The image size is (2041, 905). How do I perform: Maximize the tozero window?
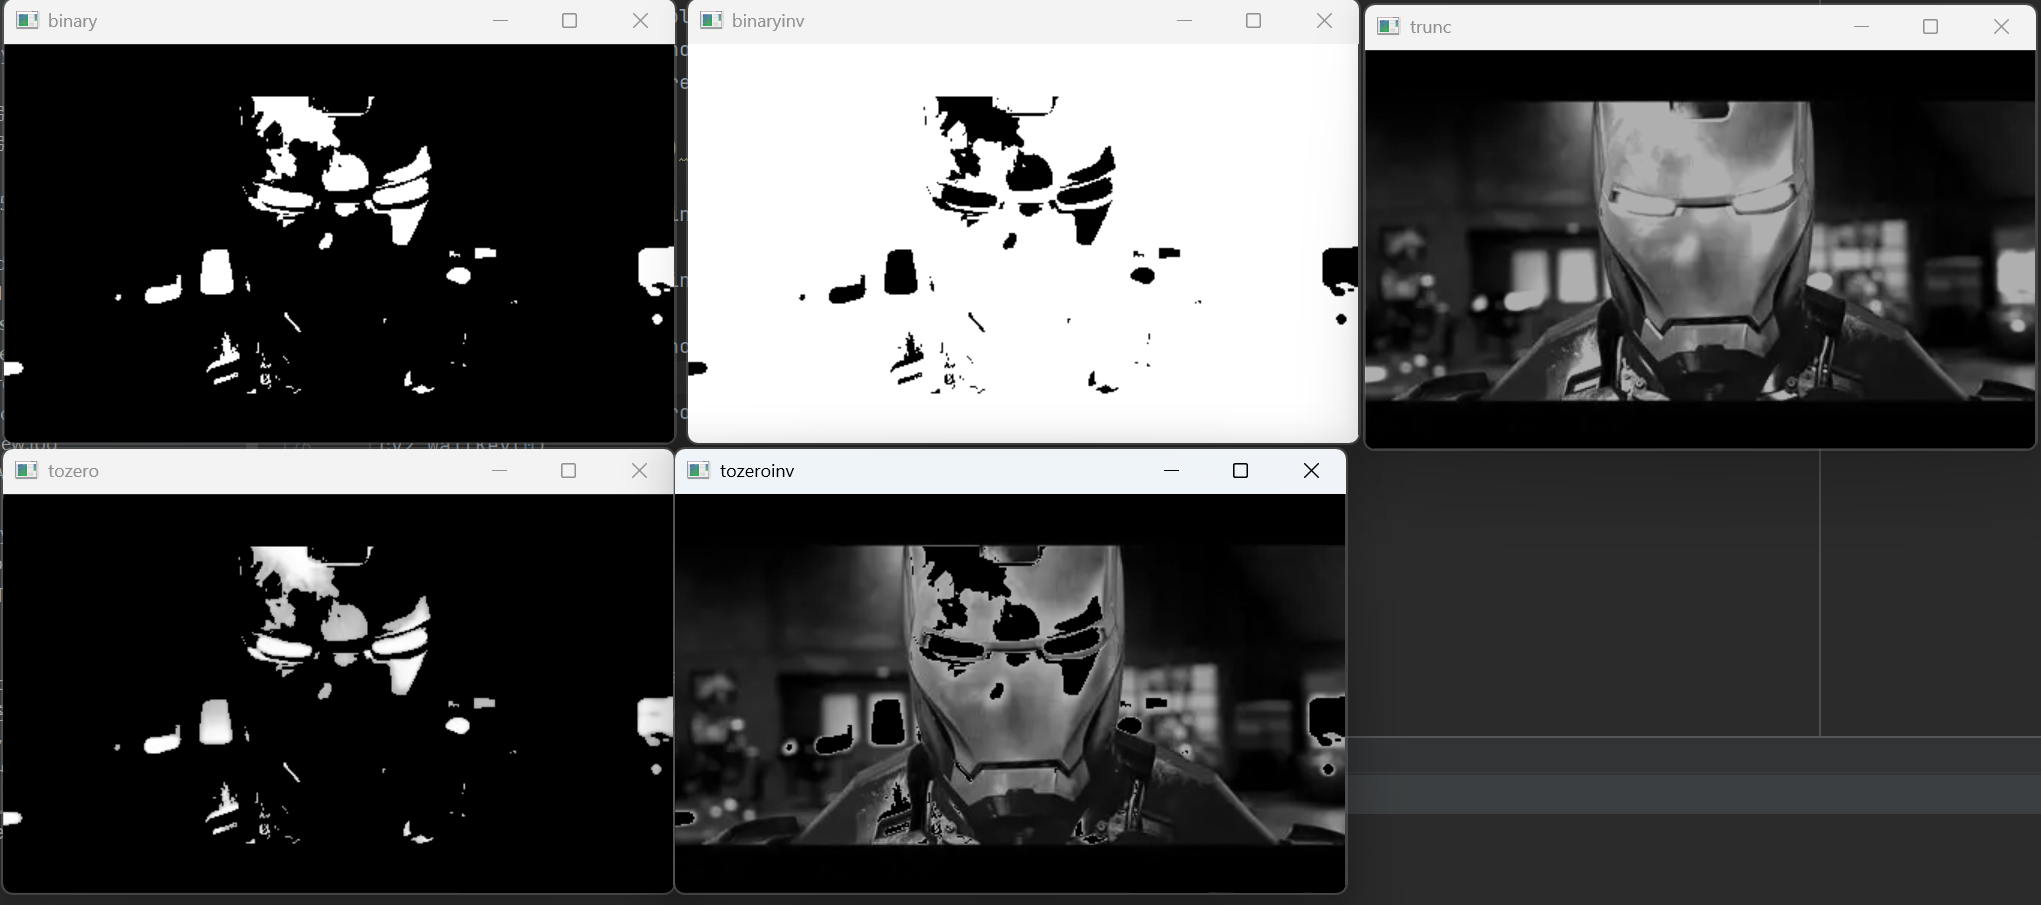(x=569, y=471)
